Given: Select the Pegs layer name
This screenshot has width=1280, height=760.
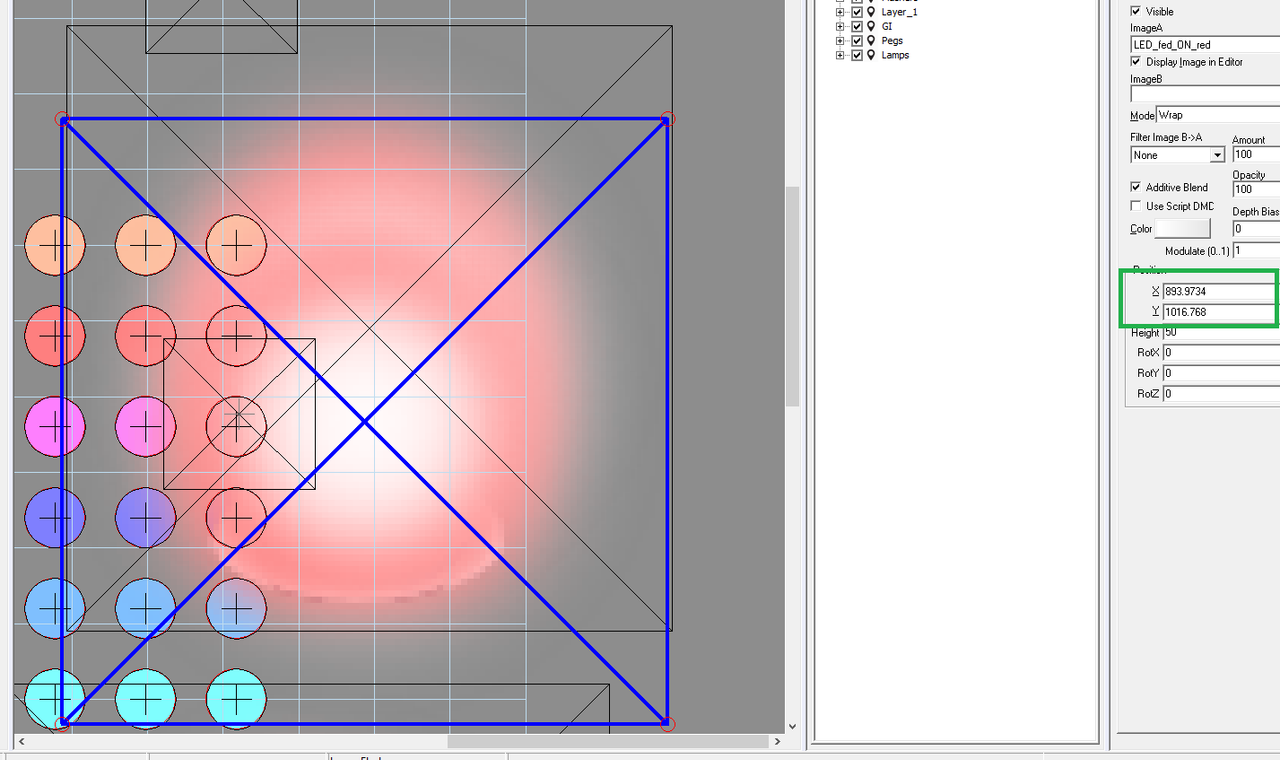Looking at the screenshot, I should [892, 41].
